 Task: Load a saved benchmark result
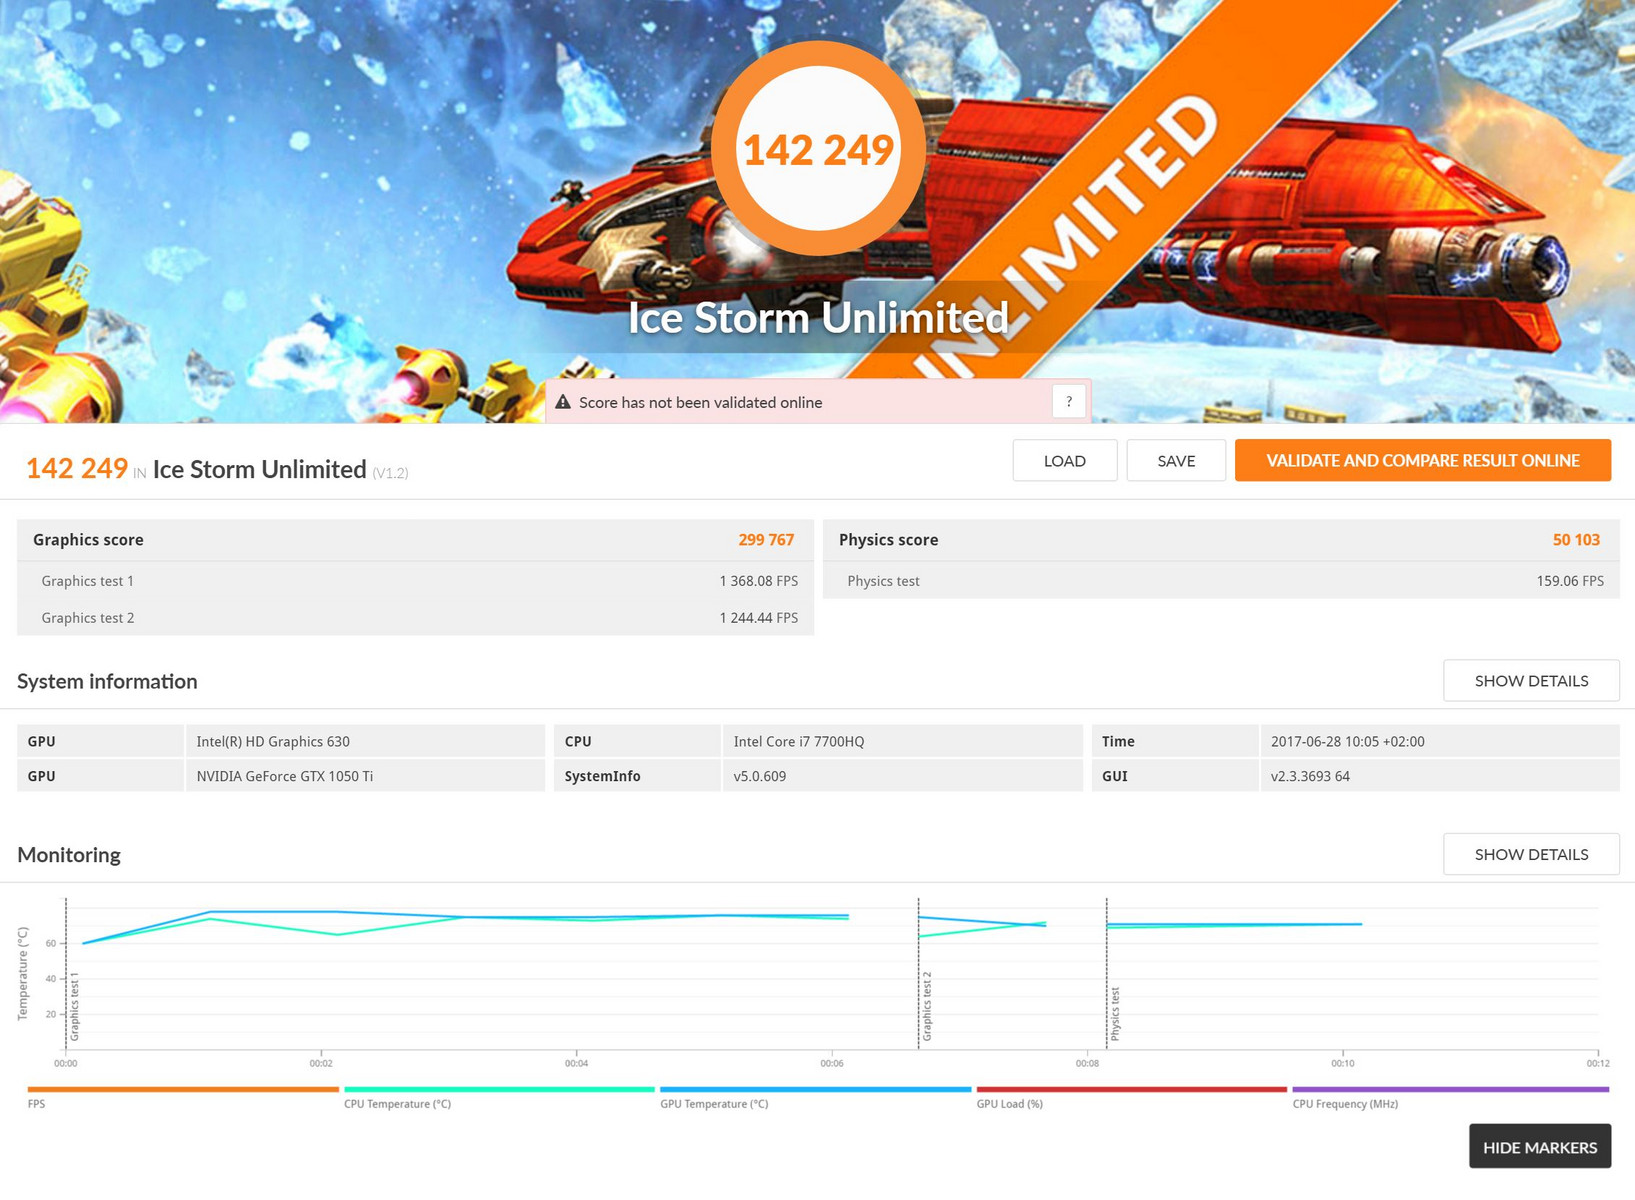[x=1064, y=461]
